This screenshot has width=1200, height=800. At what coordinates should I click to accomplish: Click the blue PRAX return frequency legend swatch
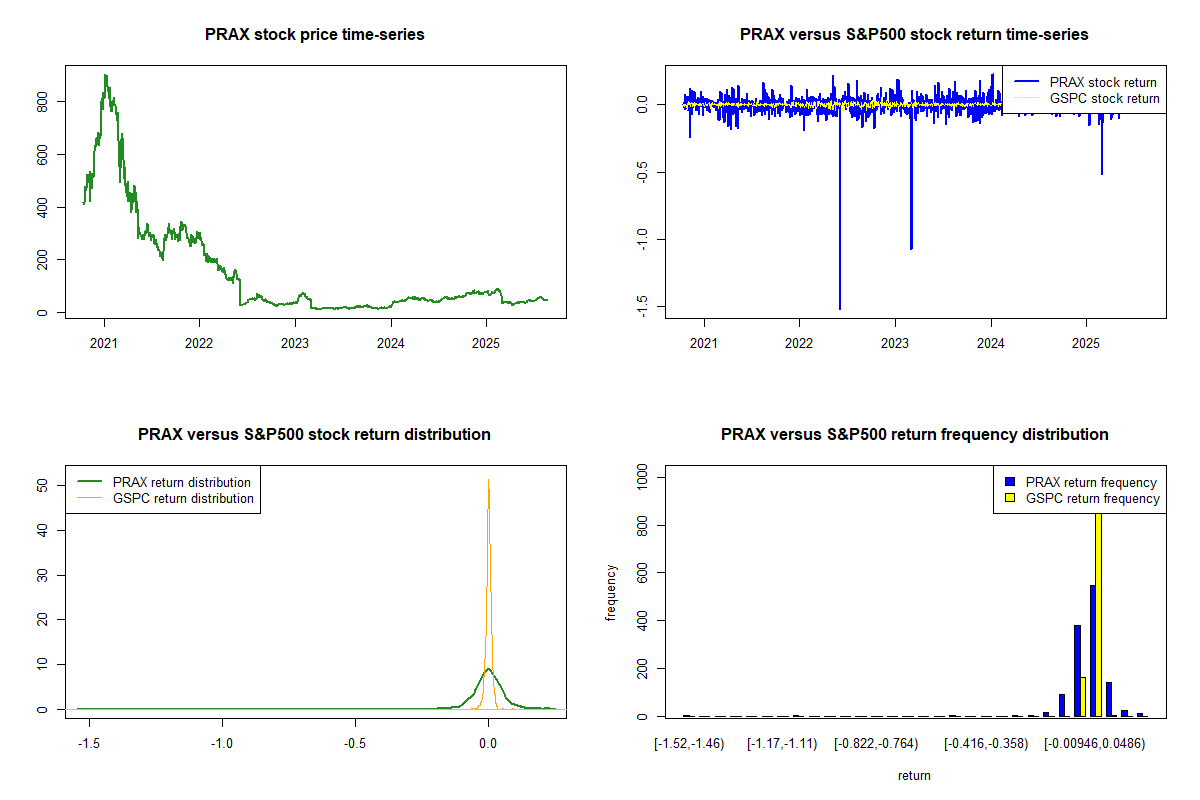[1011, 483]
